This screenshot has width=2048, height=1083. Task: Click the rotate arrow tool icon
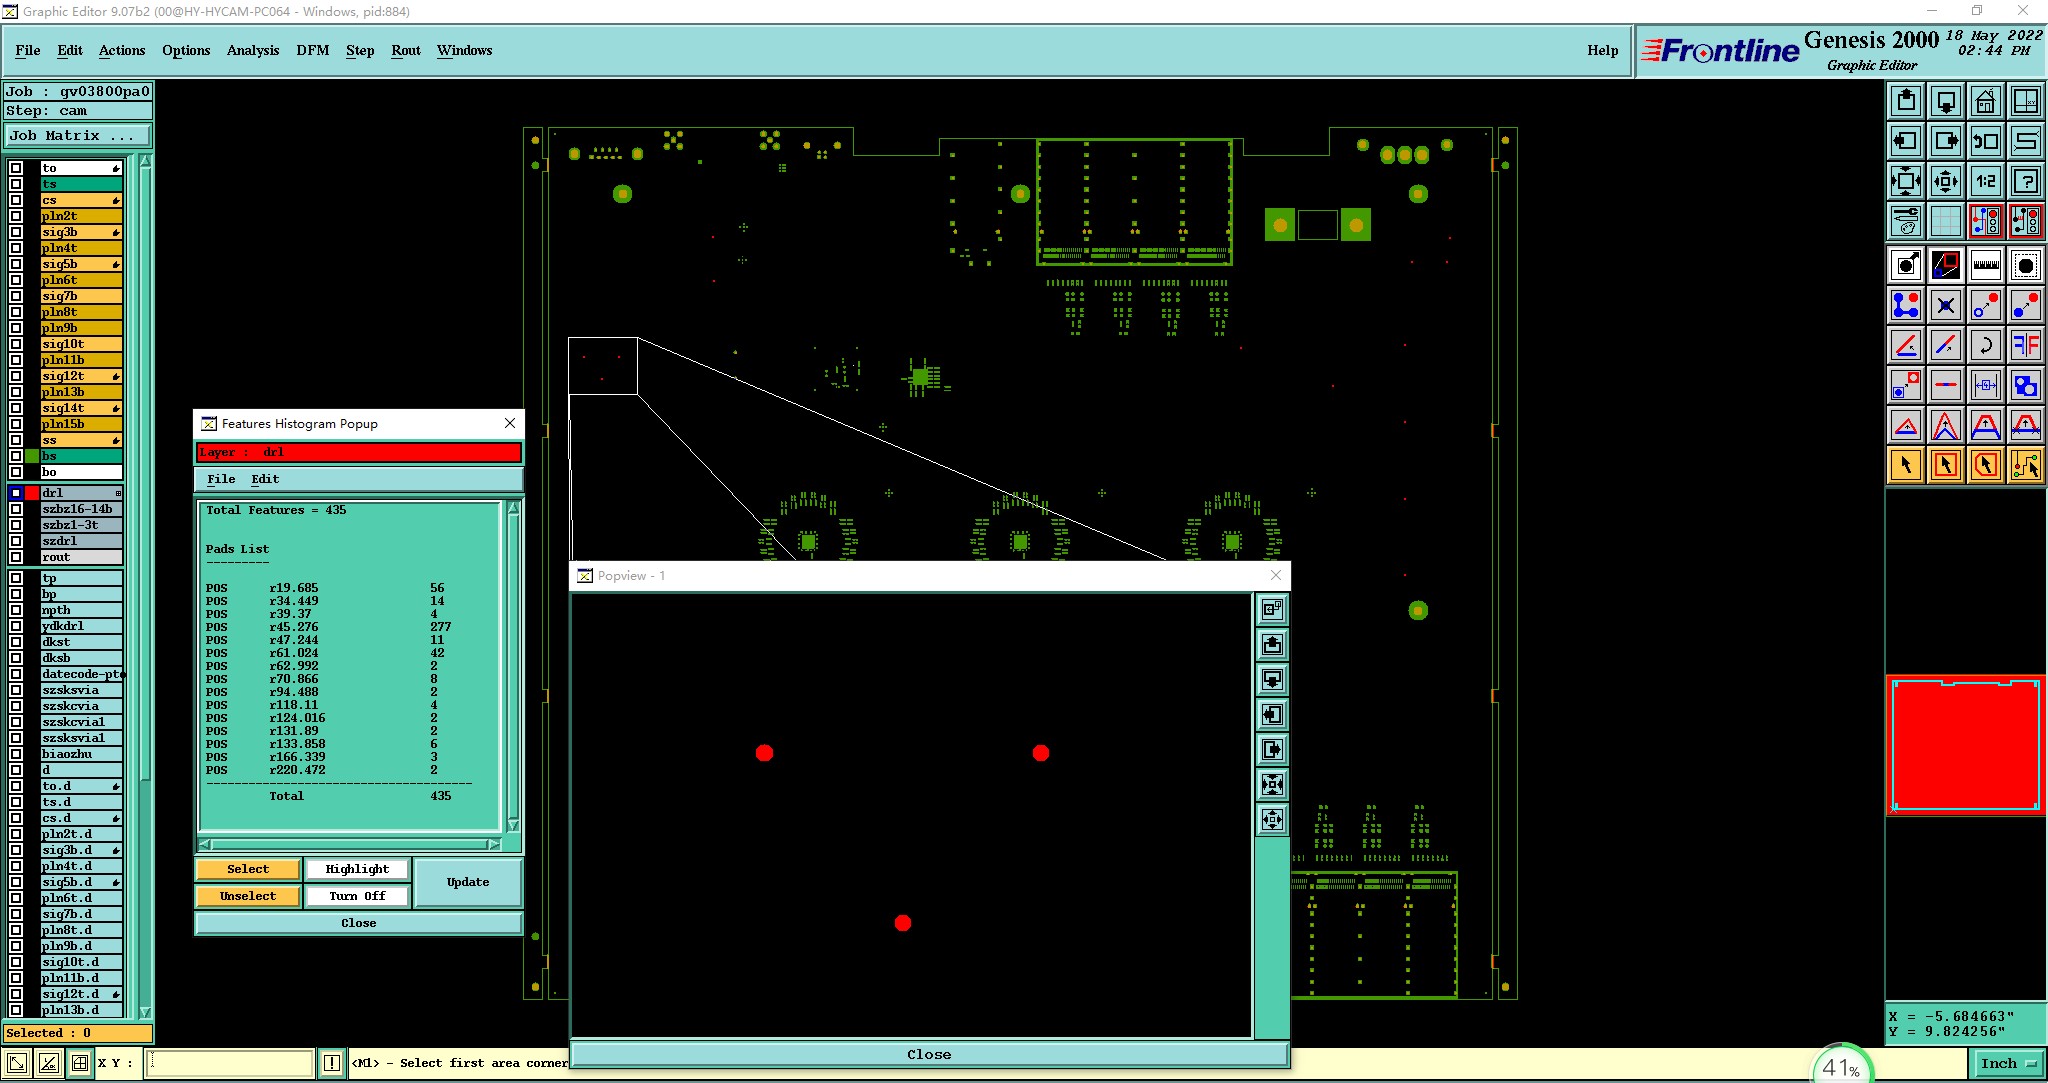click(1985, 345)
